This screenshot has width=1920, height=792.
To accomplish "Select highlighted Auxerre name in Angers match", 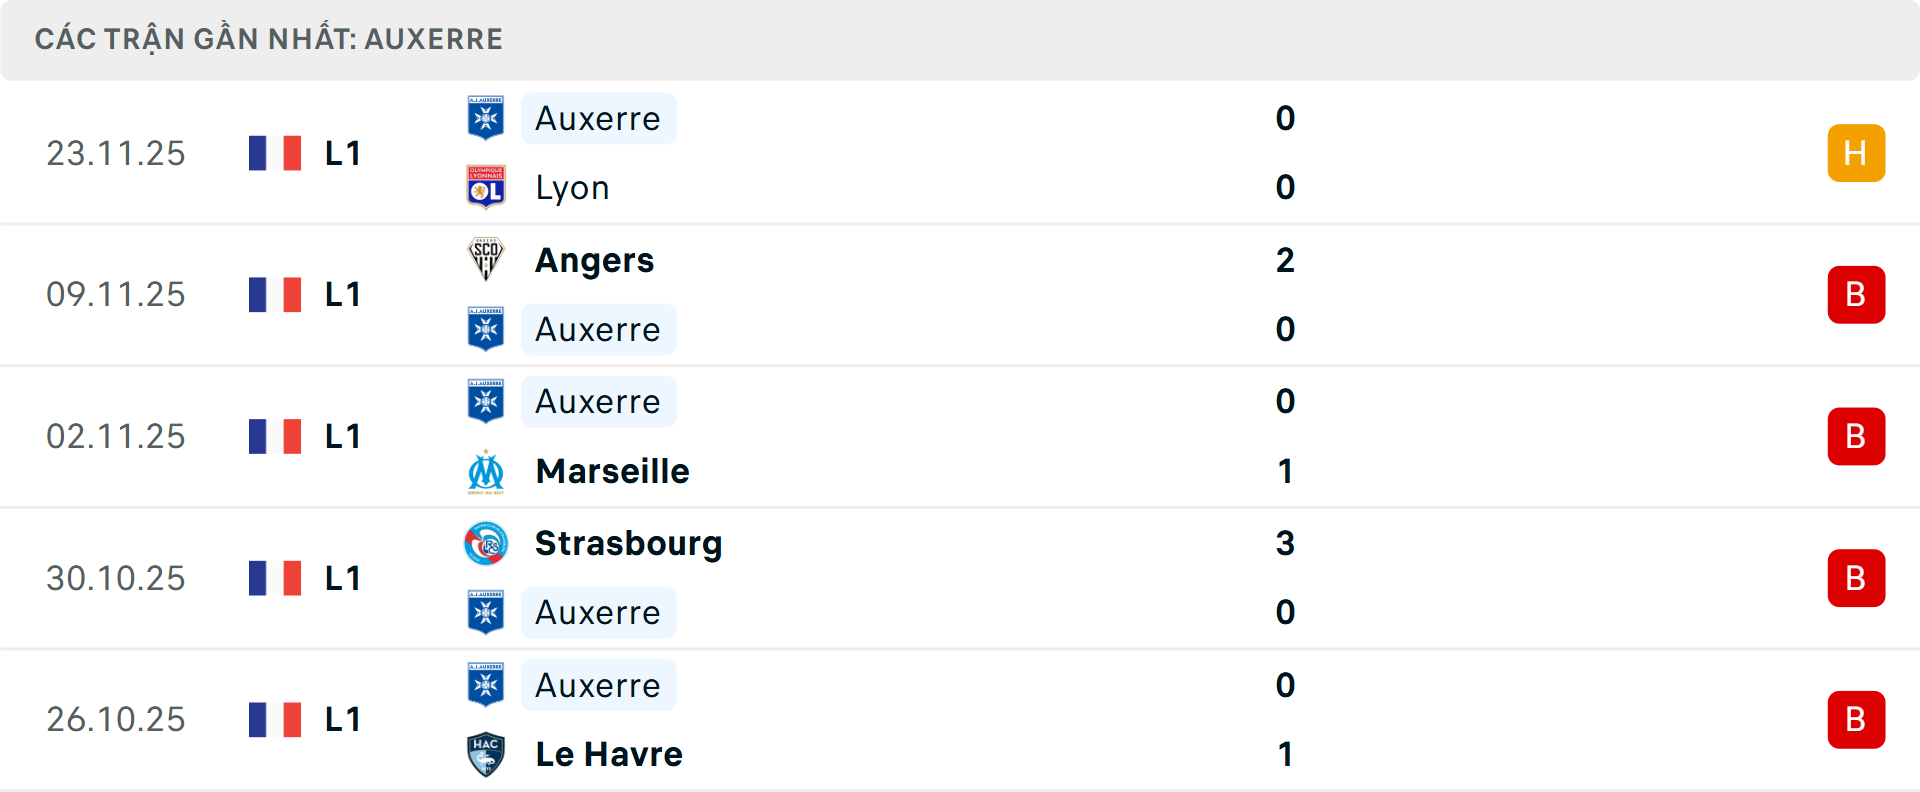I will [598, 330].
